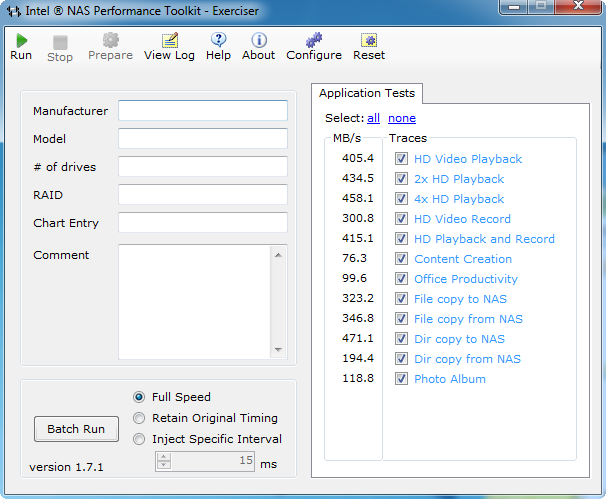
Task: Choose the Inject Specific Interval option
Action: pos(139,439)
